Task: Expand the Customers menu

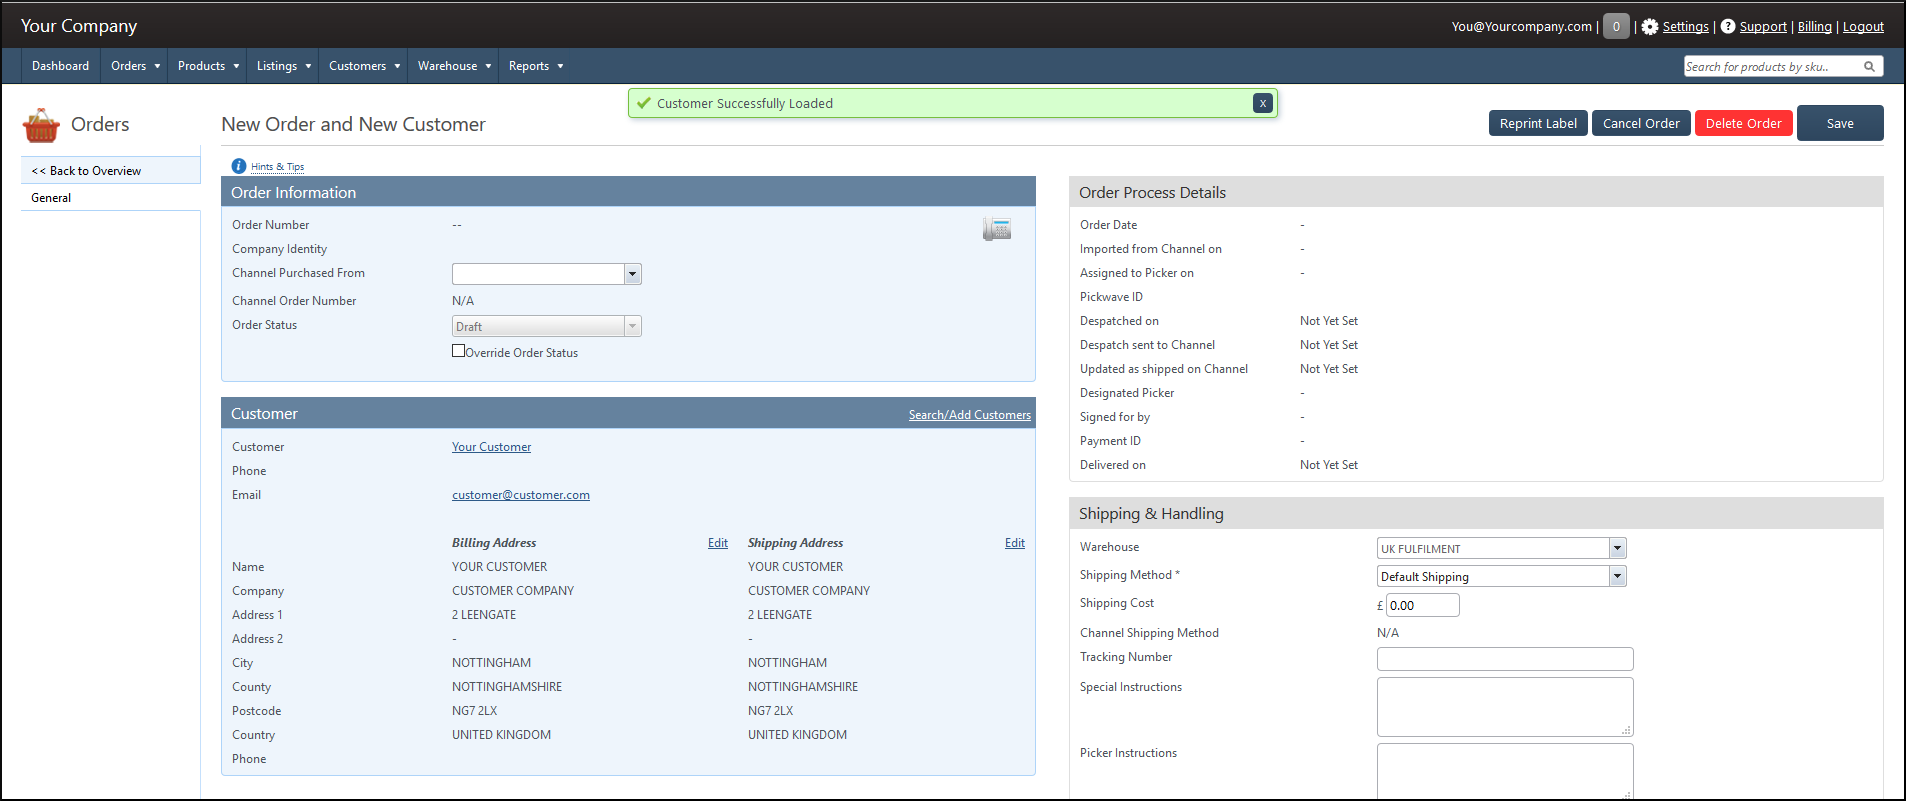Action: (x=364, y=66)
